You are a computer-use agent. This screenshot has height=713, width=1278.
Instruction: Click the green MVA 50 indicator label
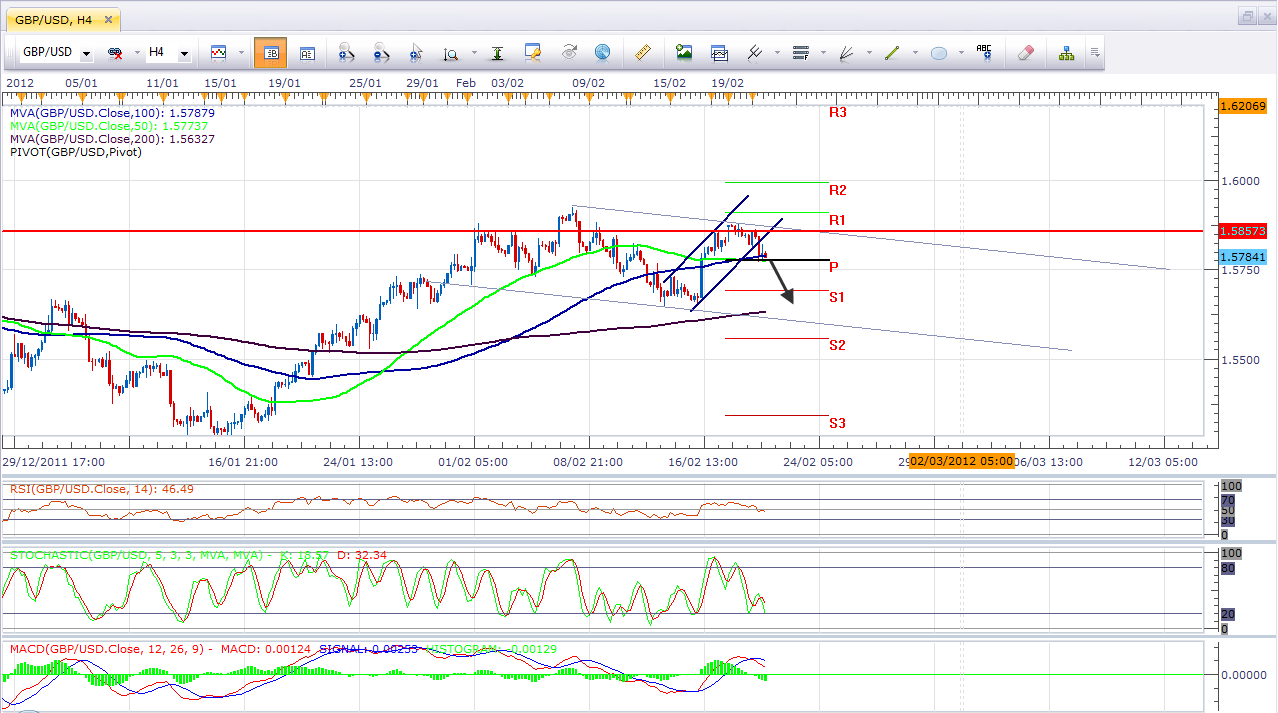(109, 126)
